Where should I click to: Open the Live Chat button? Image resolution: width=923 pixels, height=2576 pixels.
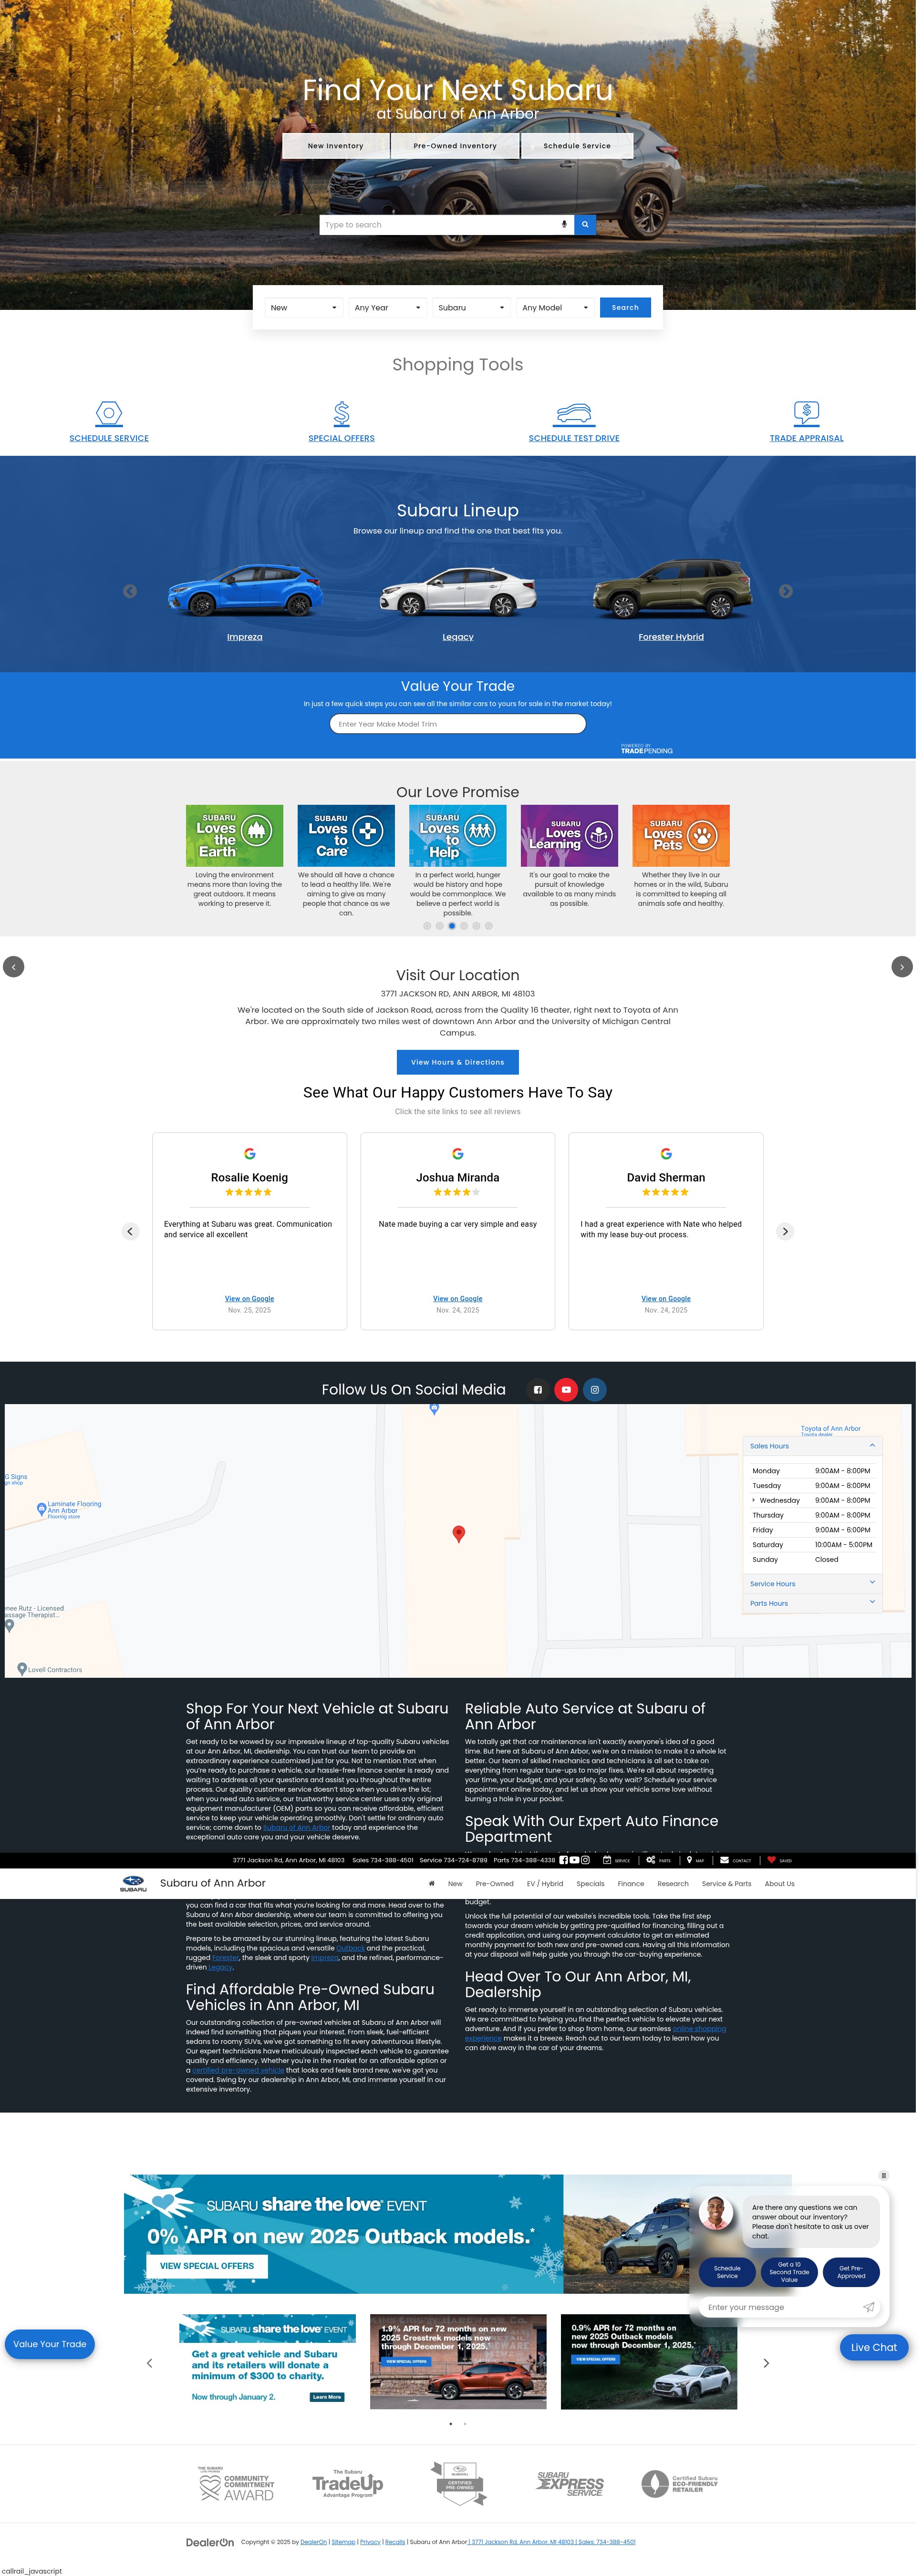coord(873,2347)
